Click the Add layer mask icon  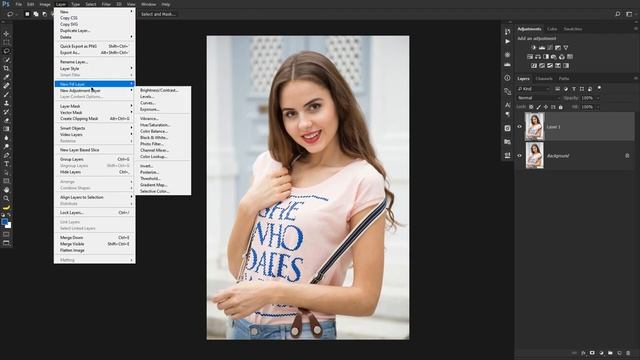pos(592,353)
